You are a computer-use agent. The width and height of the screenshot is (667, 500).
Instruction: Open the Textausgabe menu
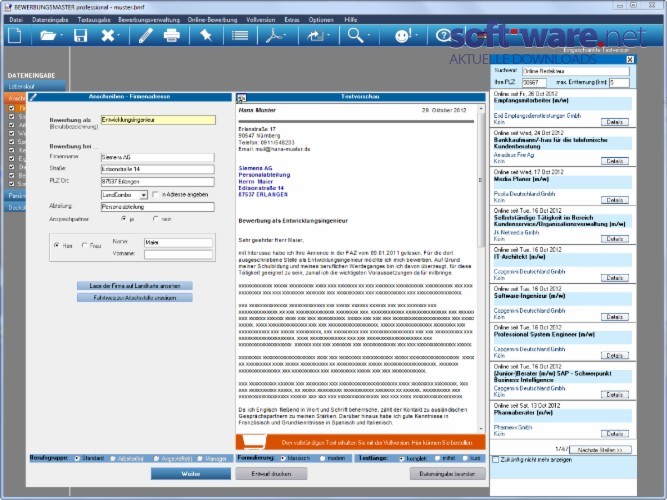tap(94, 20)
